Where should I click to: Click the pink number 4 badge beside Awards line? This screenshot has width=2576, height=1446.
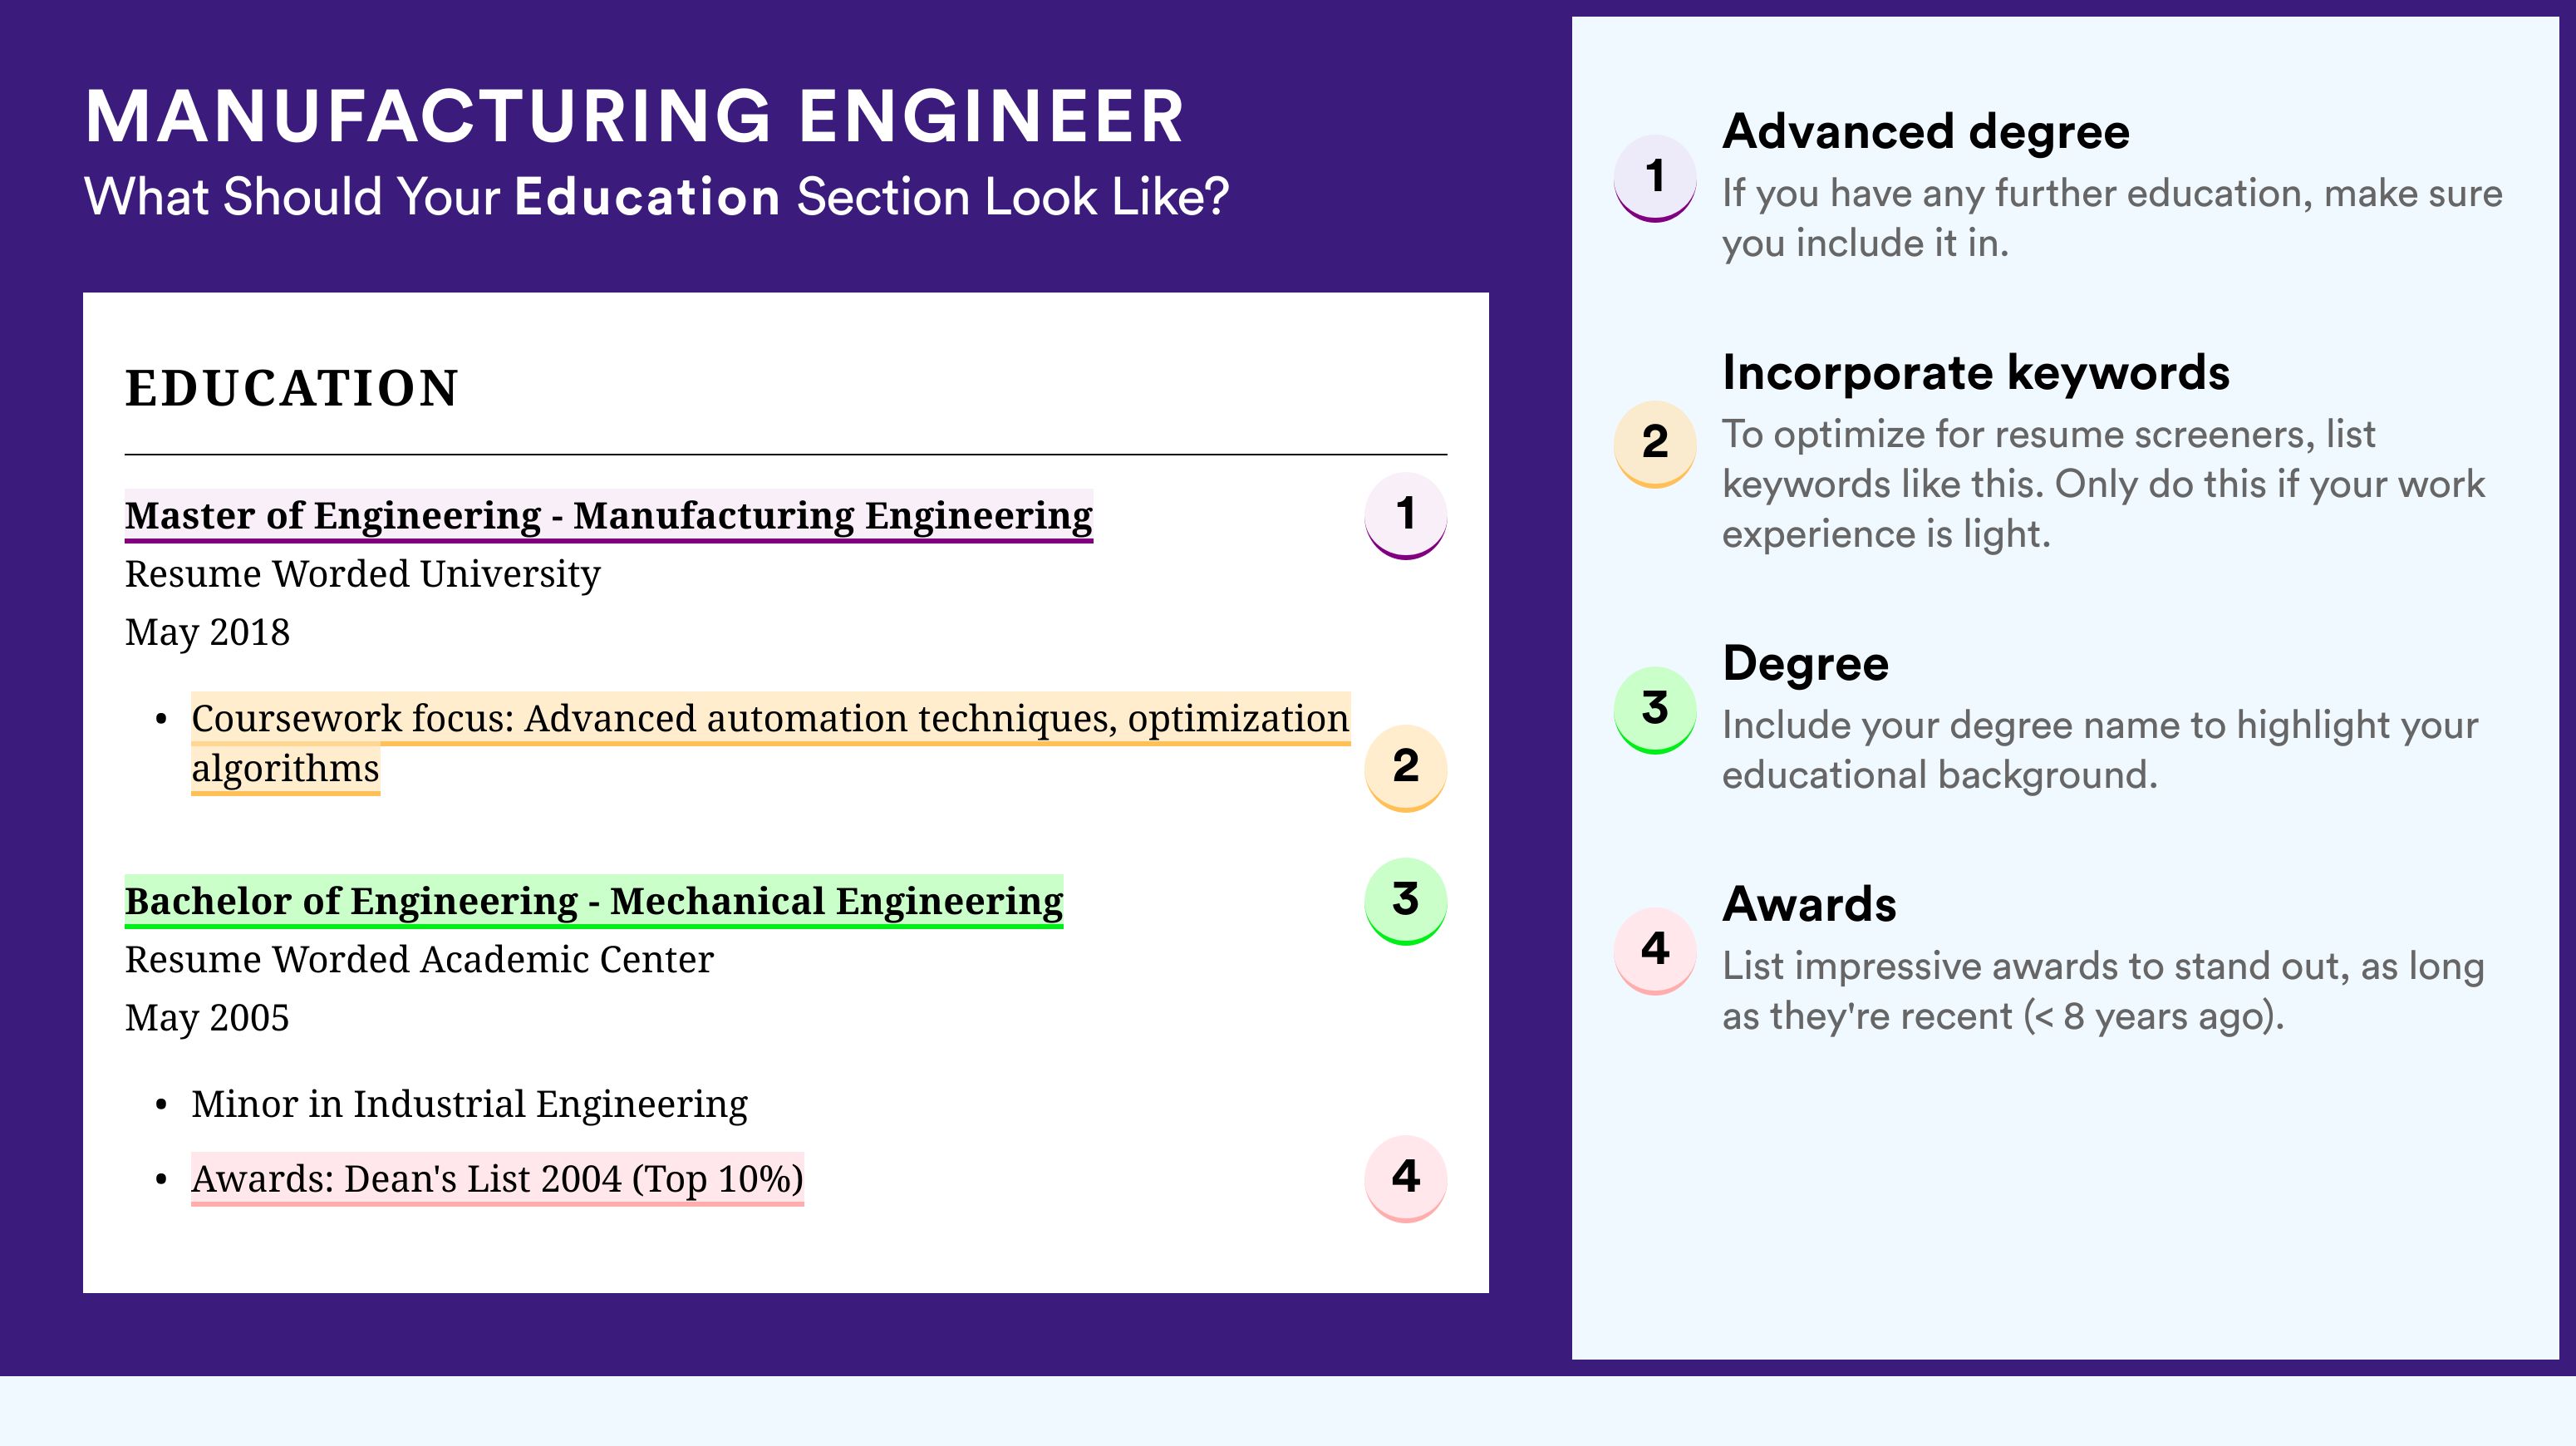pos(1405,1178)
